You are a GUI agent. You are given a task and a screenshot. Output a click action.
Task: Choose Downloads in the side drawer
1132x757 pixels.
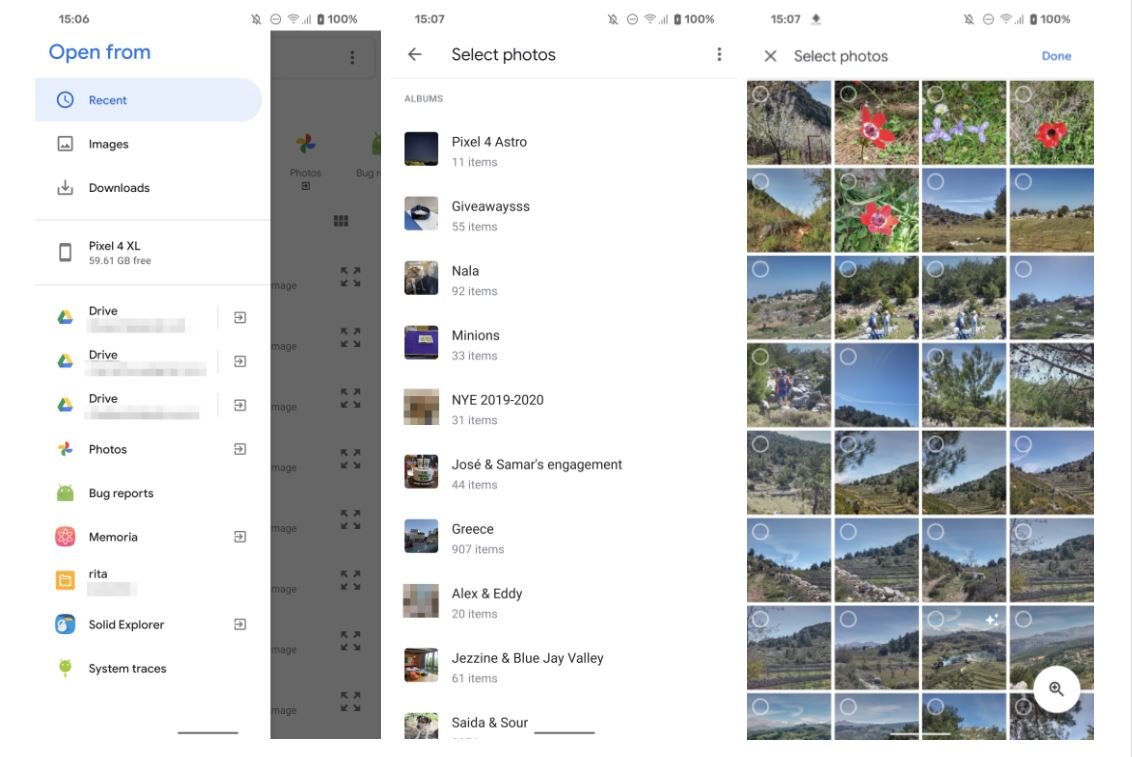pos(119,188)
